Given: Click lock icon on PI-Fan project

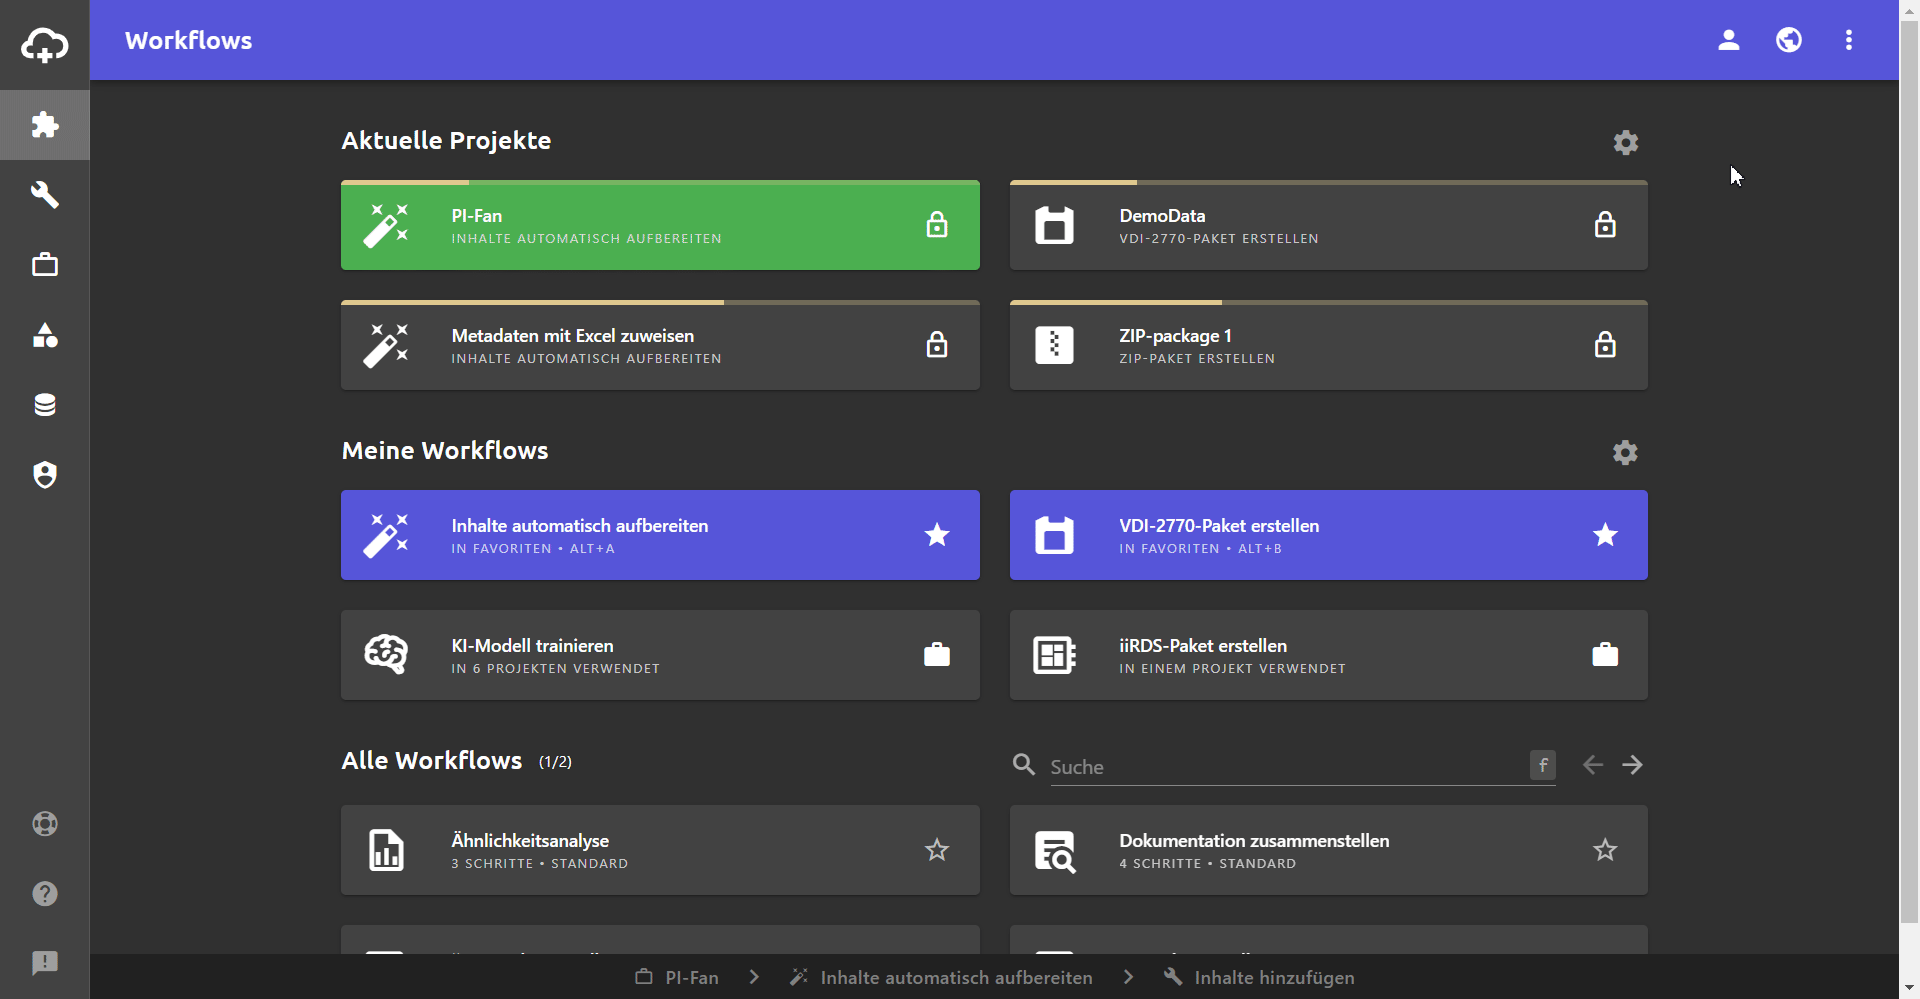Looking at the screenshot, I should 937,225.
